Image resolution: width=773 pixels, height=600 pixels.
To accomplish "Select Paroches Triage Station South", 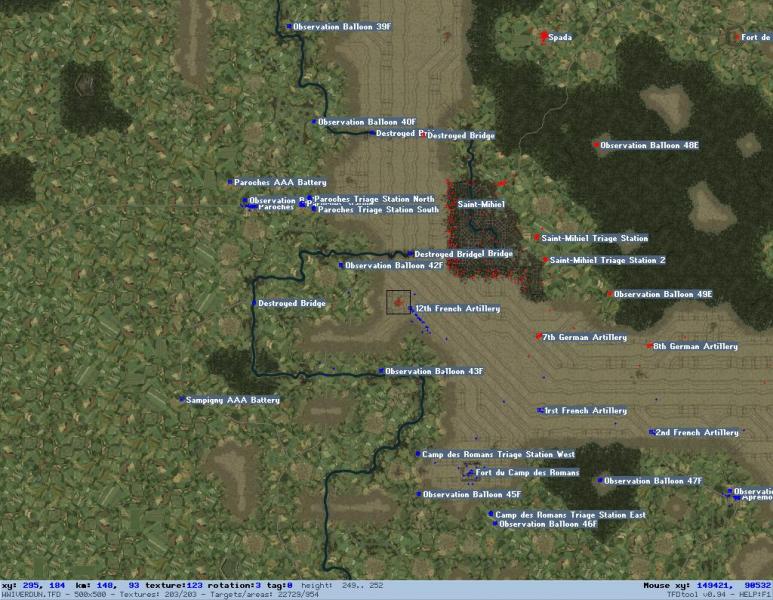I will click(378, 210).
